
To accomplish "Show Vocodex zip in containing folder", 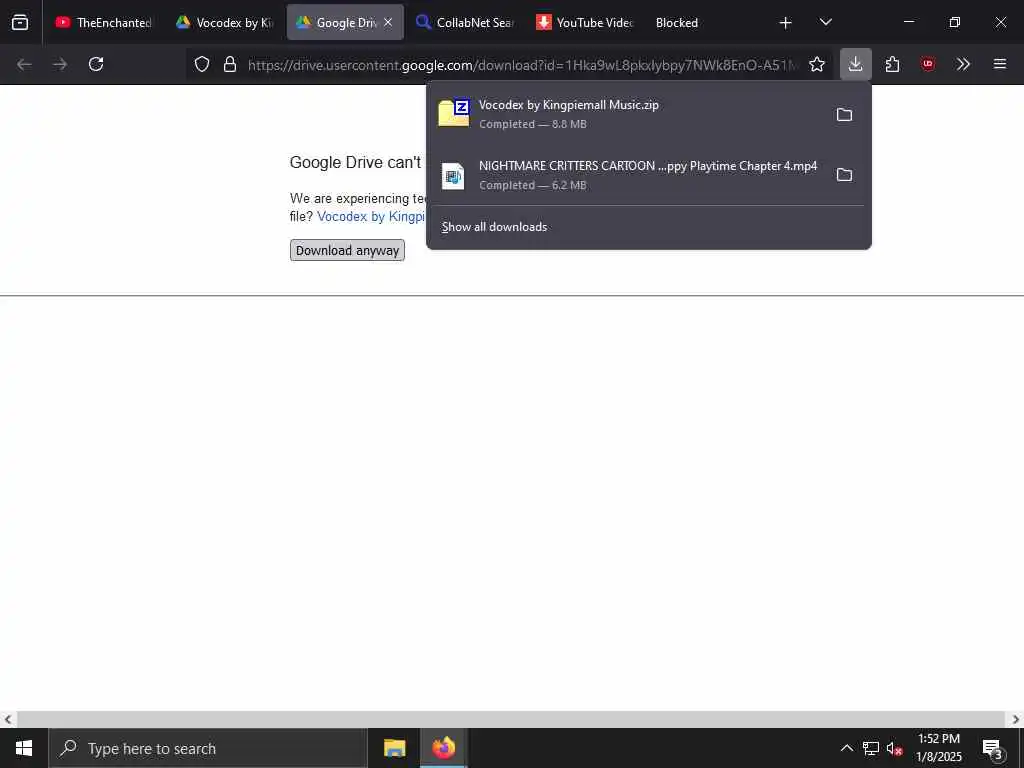I will tap(844, 115).
